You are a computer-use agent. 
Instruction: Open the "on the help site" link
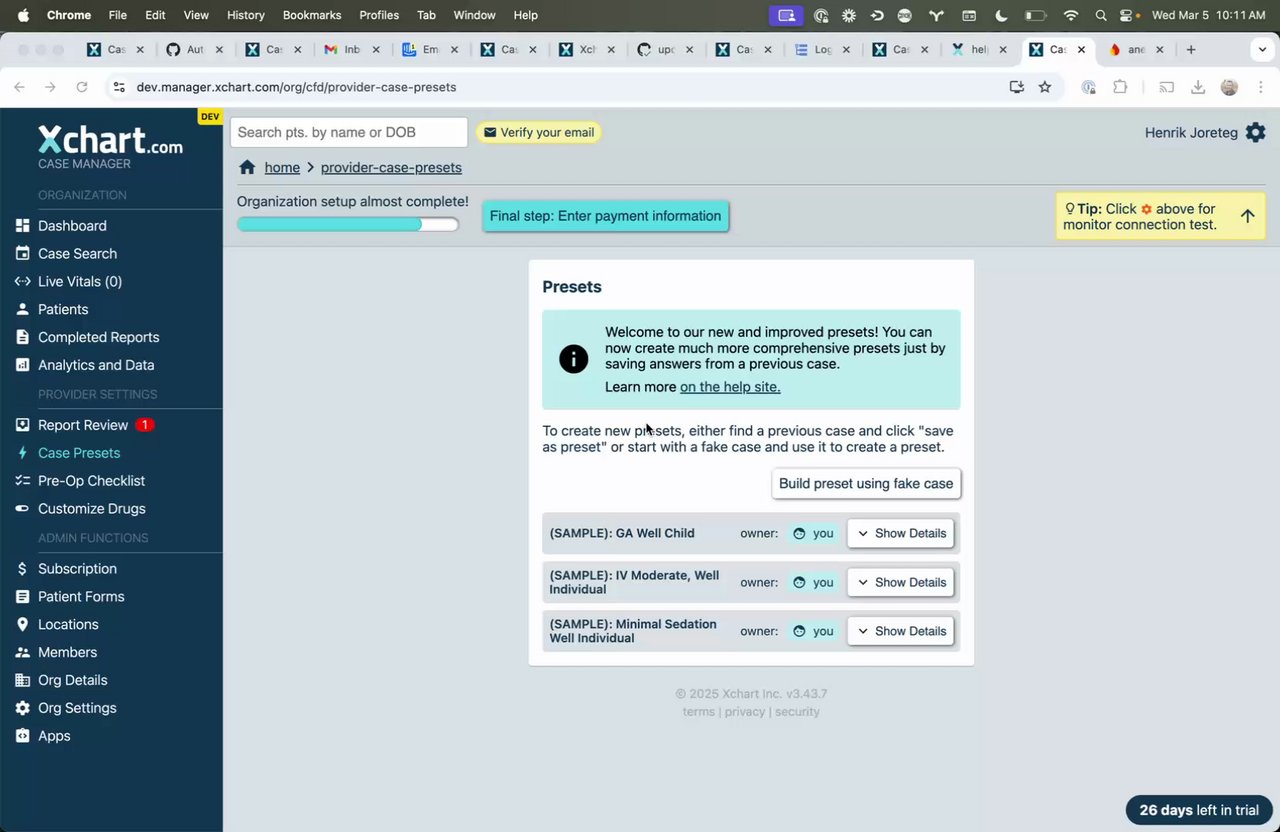point(730,387)
